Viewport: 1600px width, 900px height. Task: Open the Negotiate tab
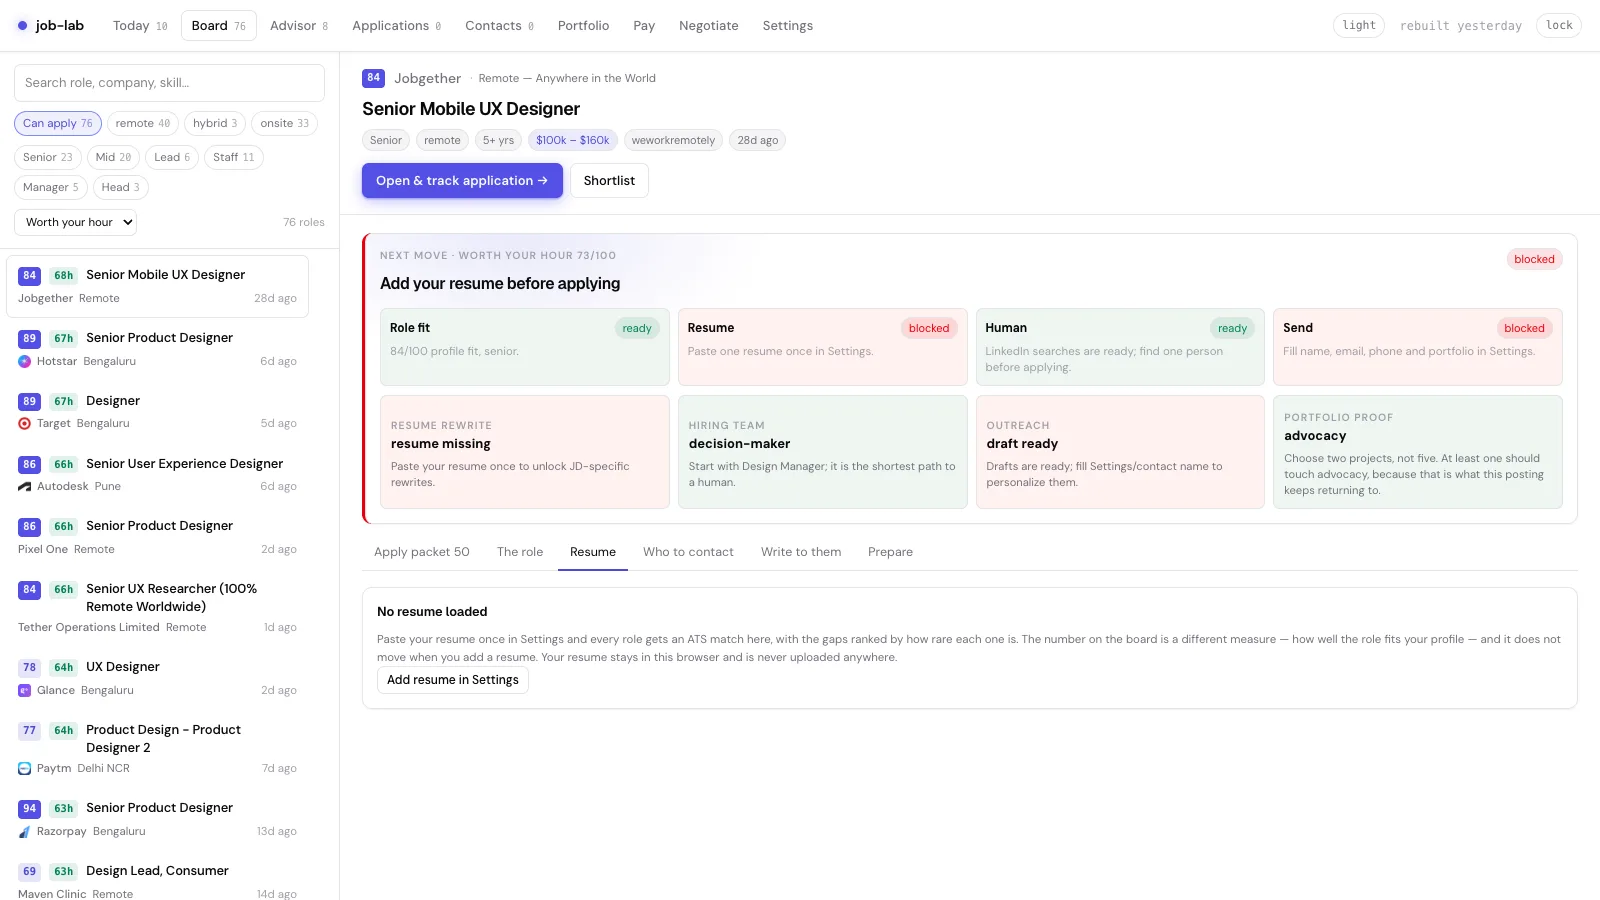click(709, 26)
